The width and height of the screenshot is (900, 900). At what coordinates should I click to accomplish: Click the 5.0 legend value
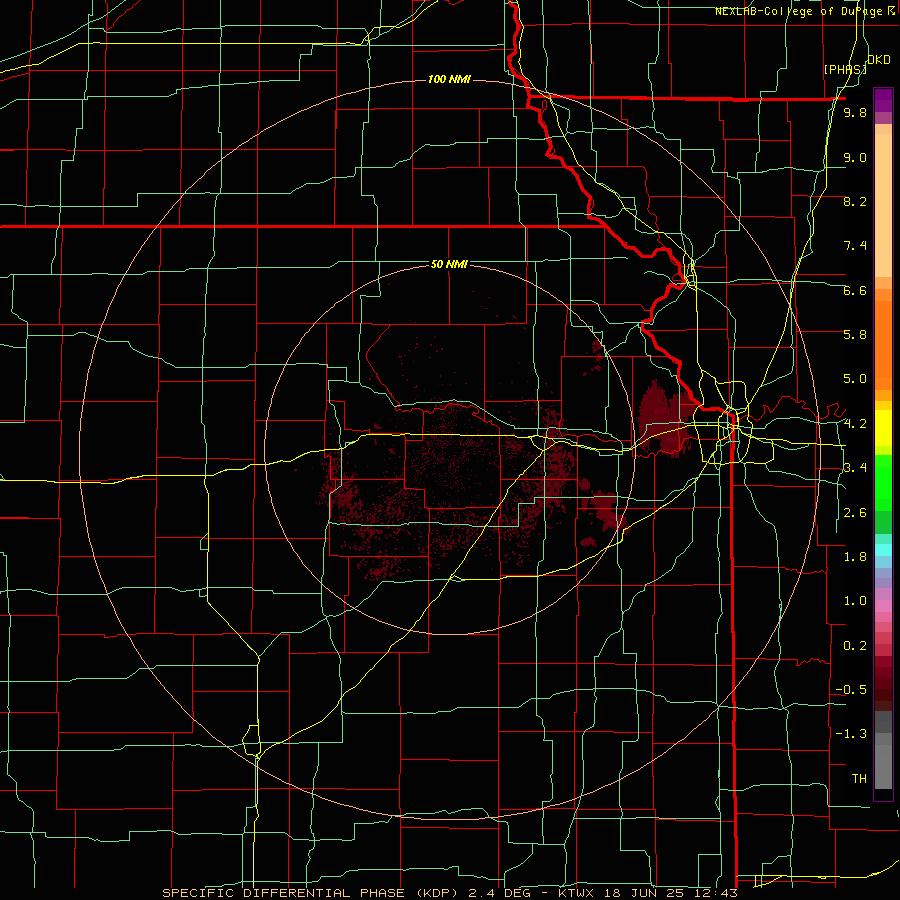pyautogui.click(x=855, y=379)
